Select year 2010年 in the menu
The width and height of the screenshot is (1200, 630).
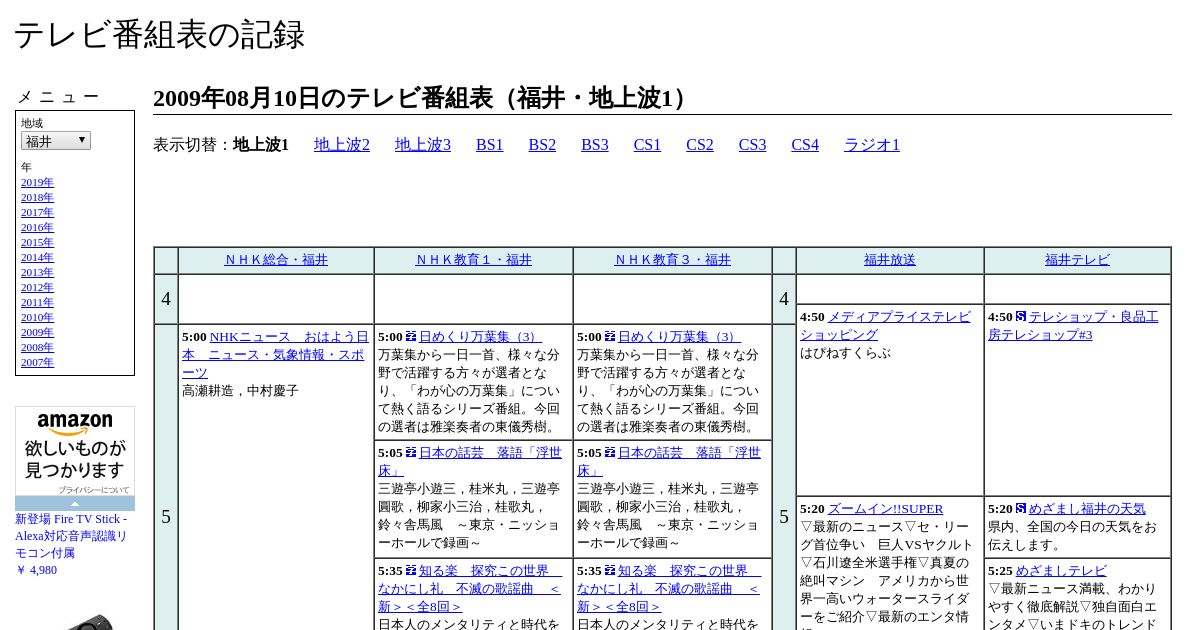37,318
